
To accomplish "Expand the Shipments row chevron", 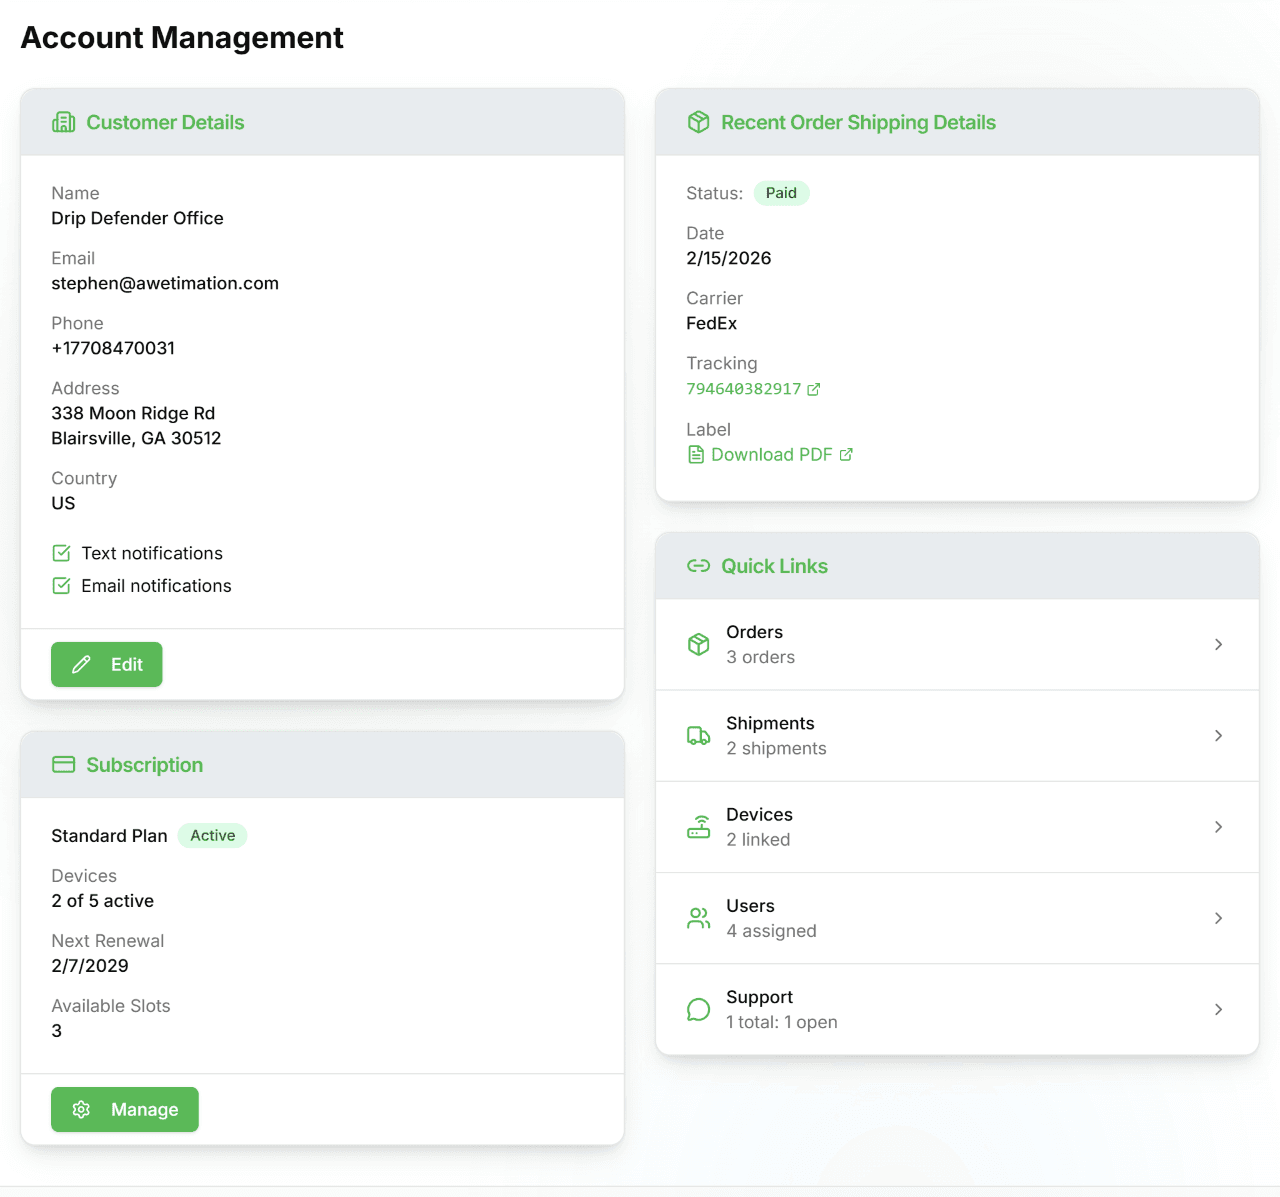I will [1218, 736].
